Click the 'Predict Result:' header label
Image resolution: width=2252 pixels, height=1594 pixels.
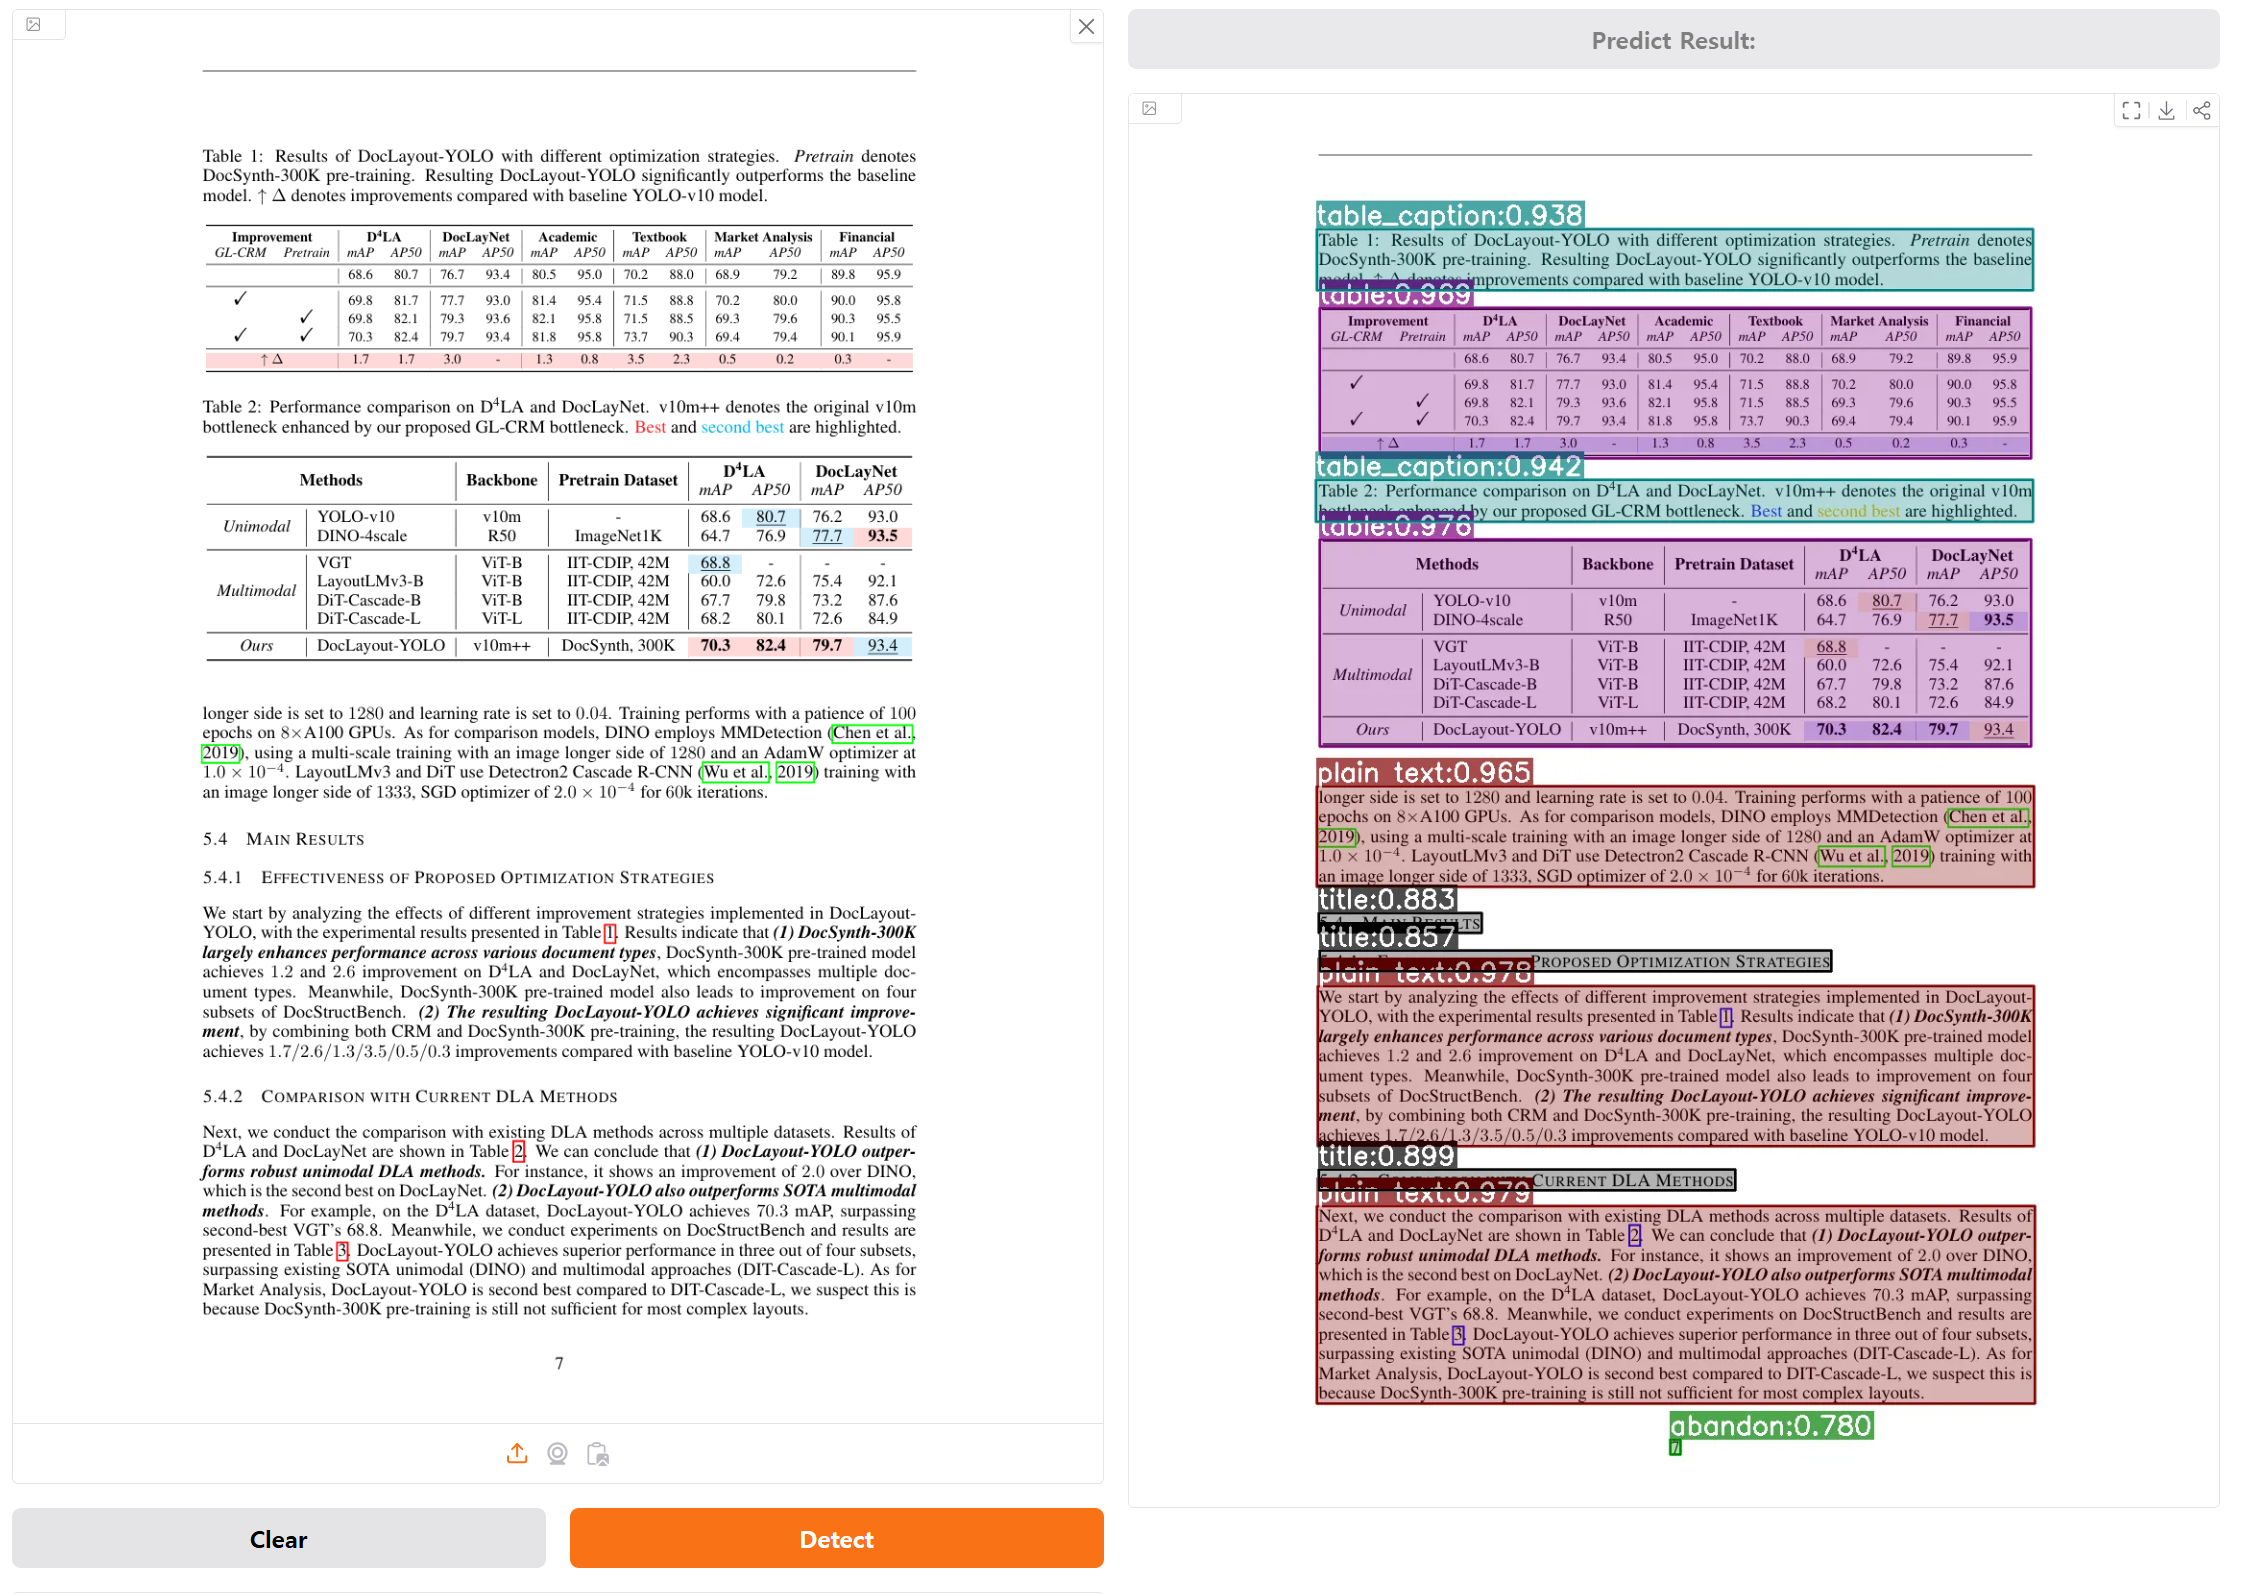1673,40
